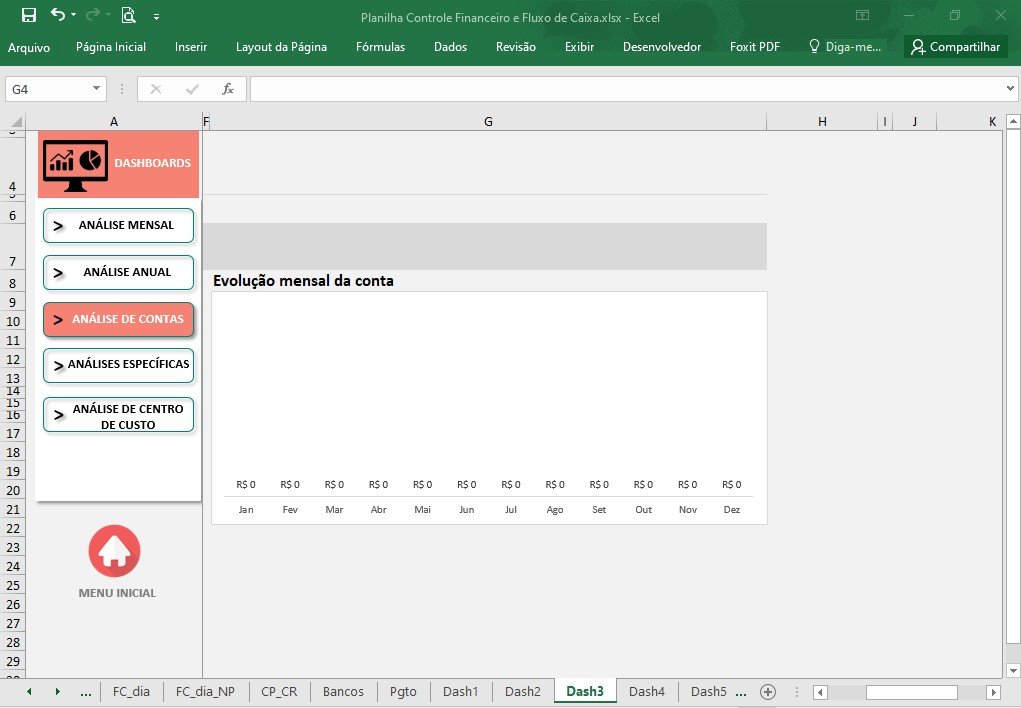This screenshot has height=708, width=1021.
Task: Click the red Menu Inicial home icon
Action: pos(115,551)
